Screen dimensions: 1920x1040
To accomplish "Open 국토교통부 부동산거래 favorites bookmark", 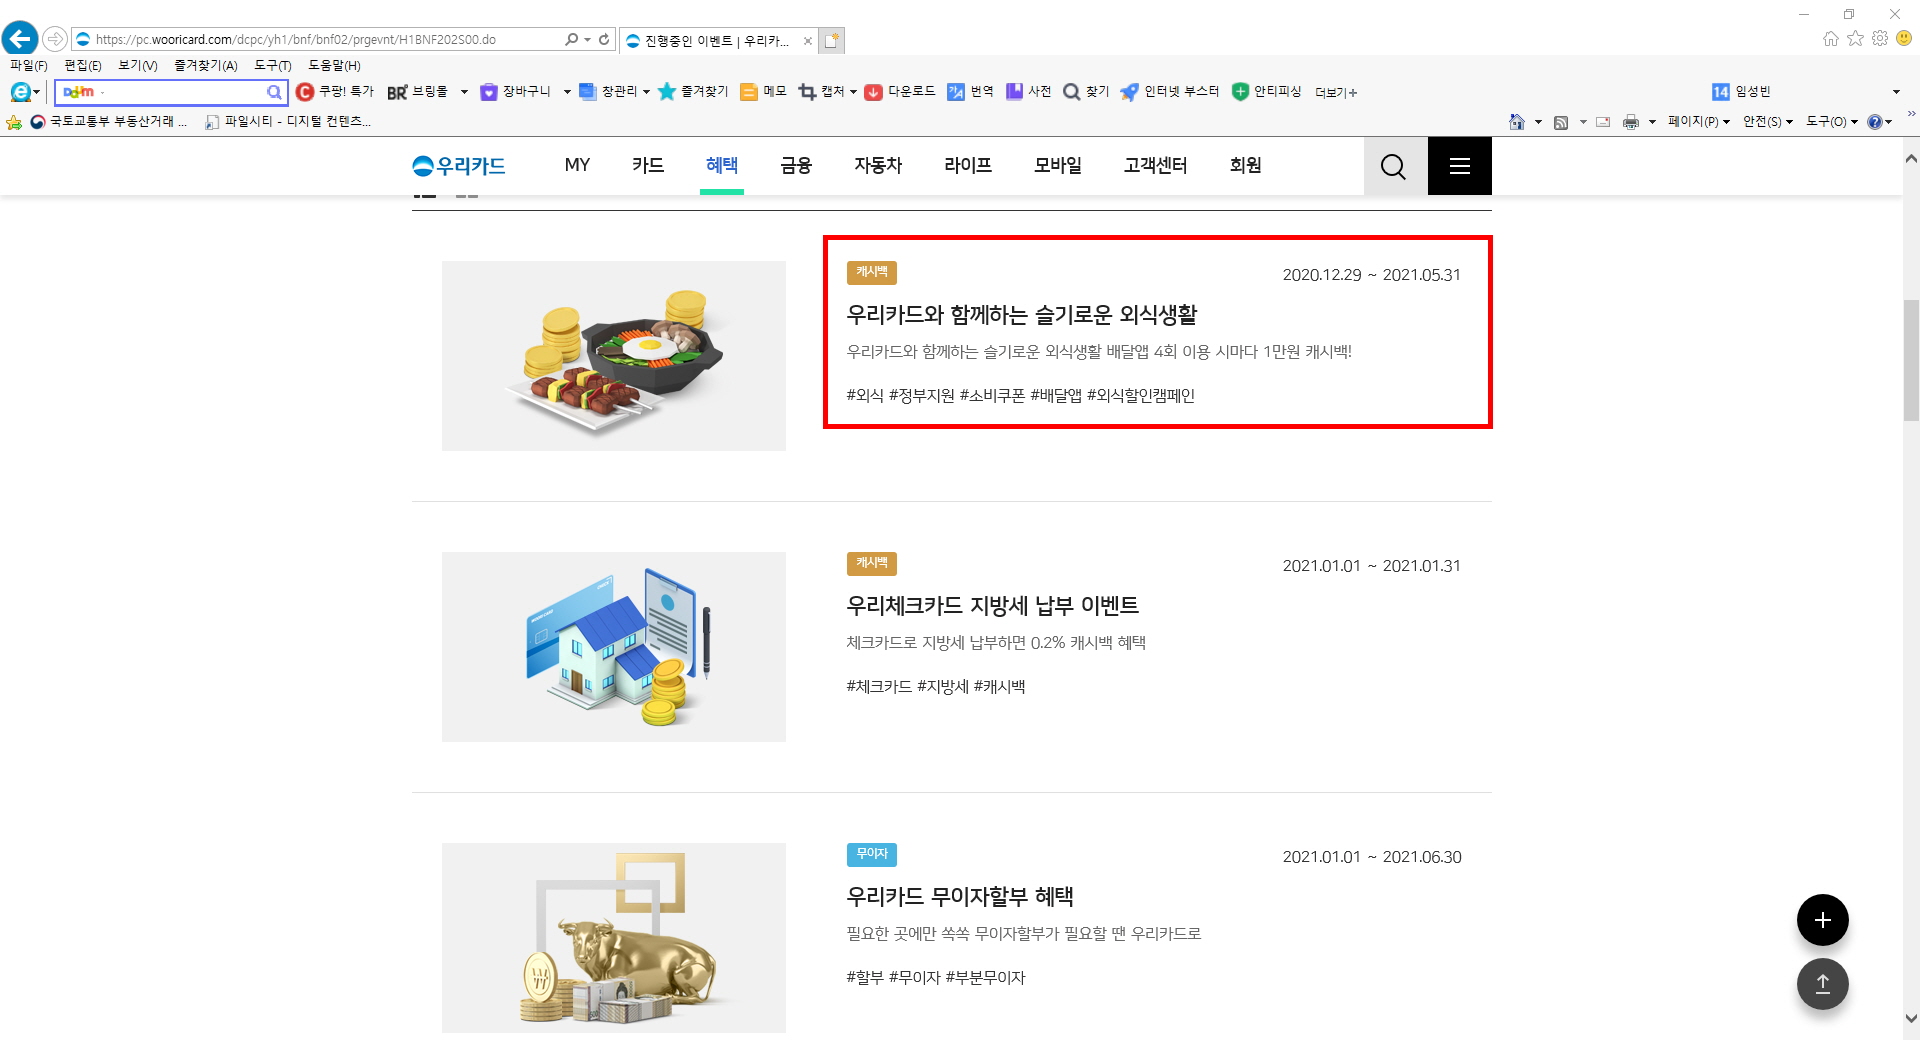I will pyautogui.click(x=109, y=121).
